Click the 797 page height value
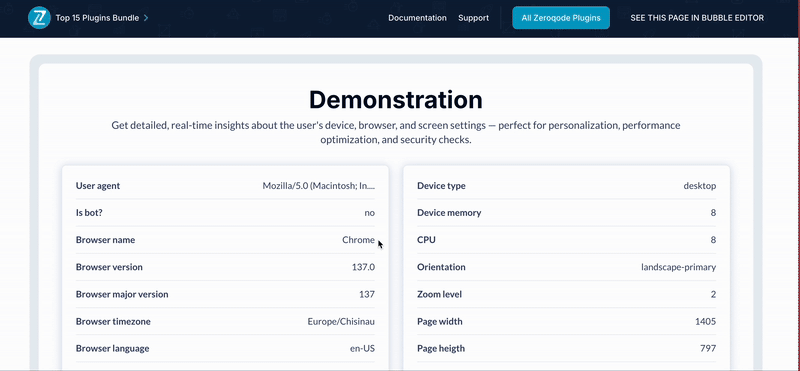 (x=708, y=349)
